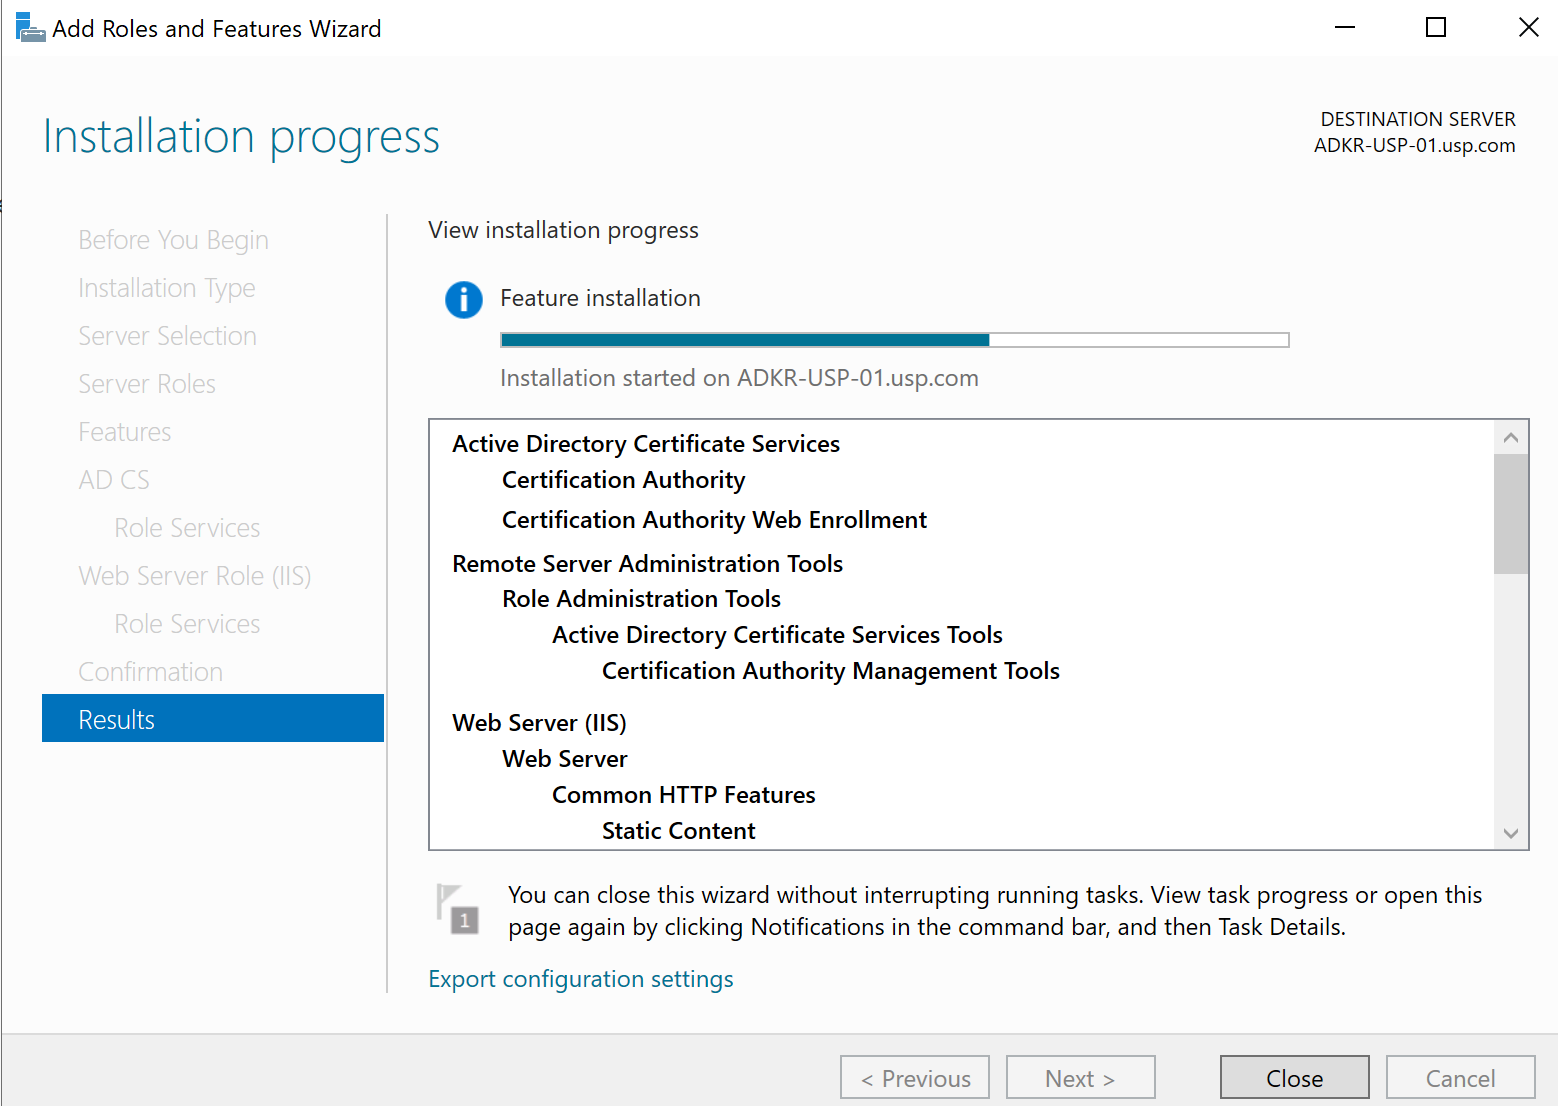Select Role Services under AD CS
This screenshot has width=1558, height=1106.
coord(187,528)
